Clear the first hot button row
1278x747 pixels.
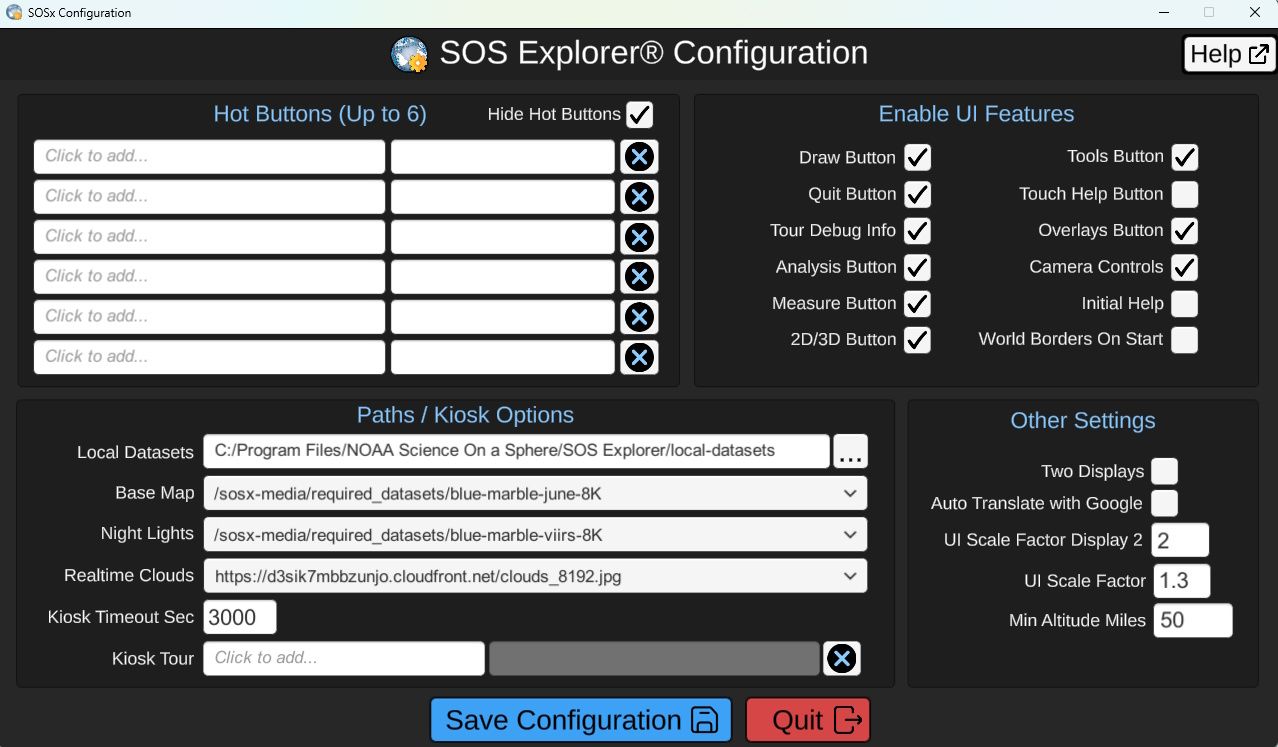click(x=639, y=157)
